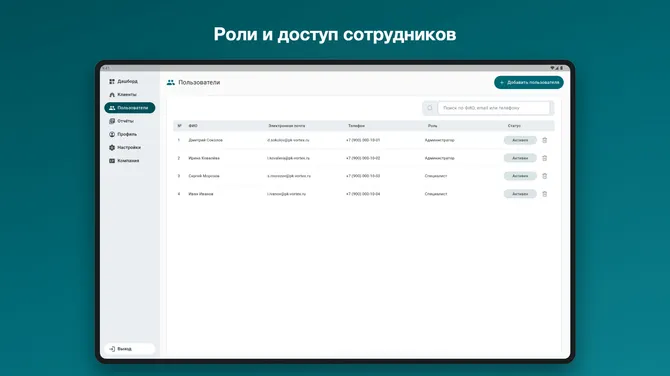Toggle Активен status for Дмитрий Соколов

[520, 140]
